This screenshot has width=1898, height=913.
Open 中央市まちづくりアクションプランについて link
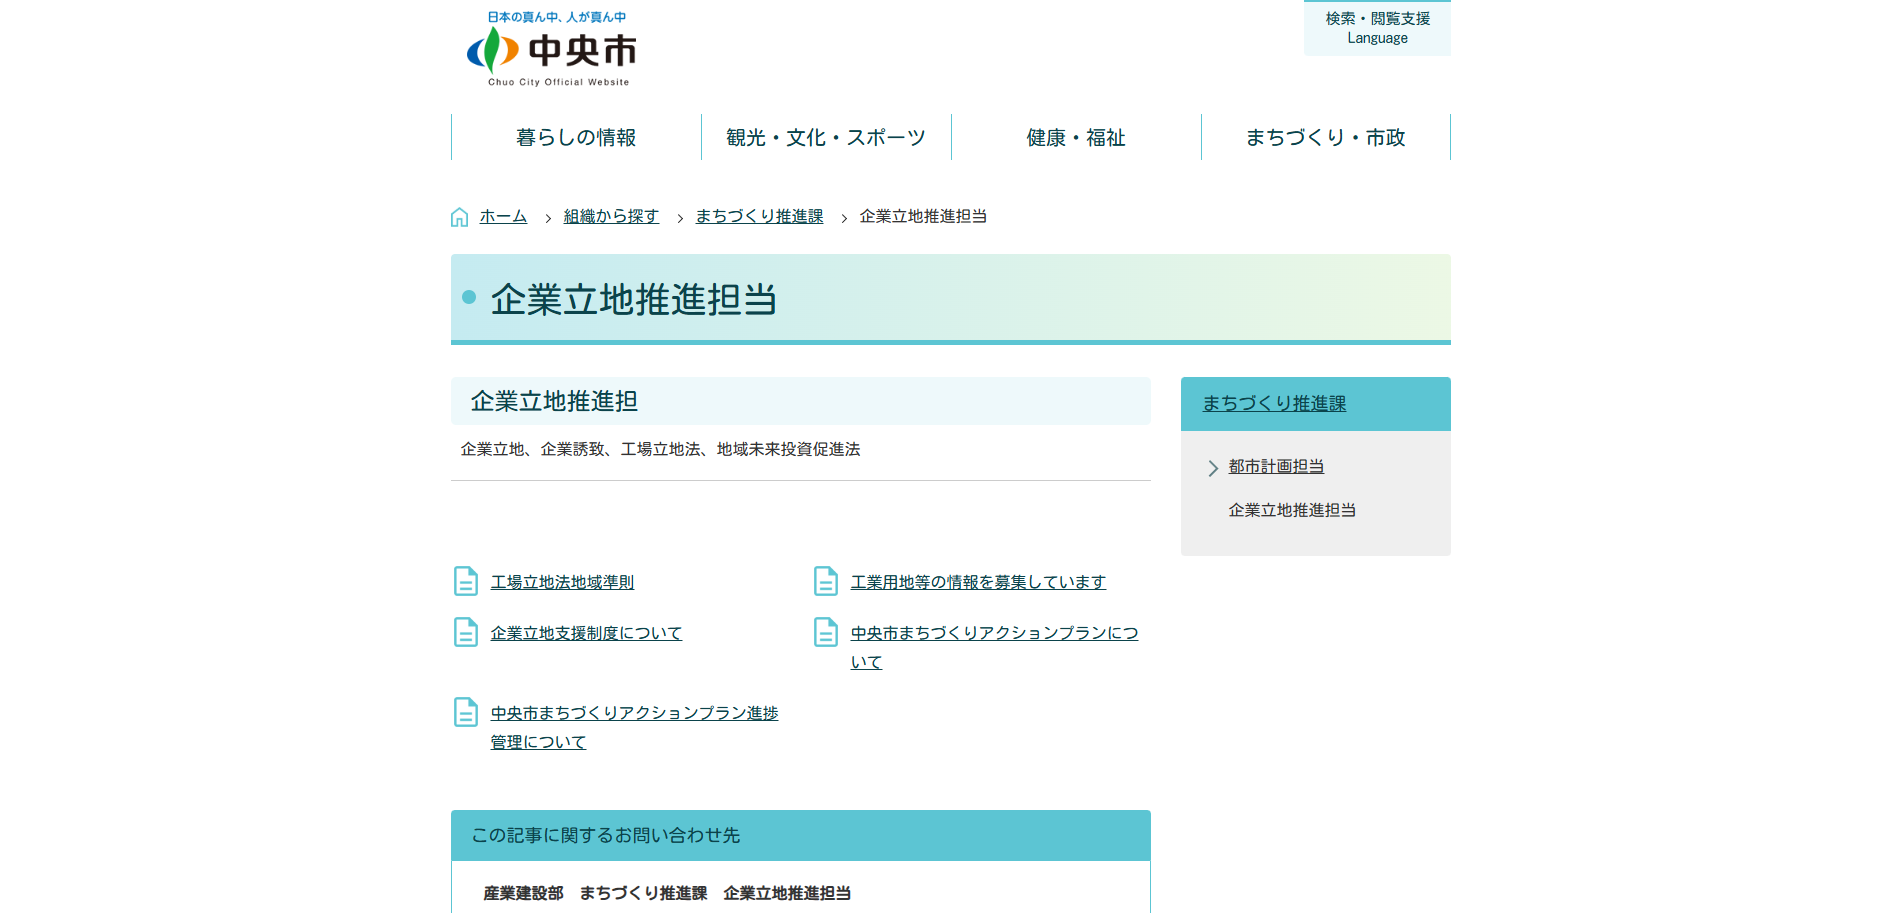coord(994,647)
